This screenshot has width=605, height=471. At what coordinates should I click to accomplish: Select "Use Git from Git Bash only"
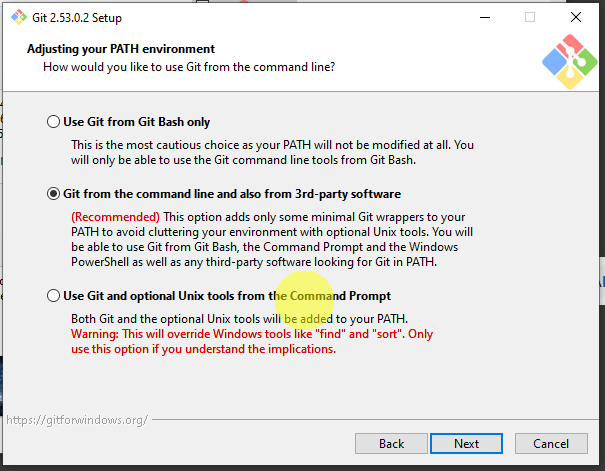(54, 122)
